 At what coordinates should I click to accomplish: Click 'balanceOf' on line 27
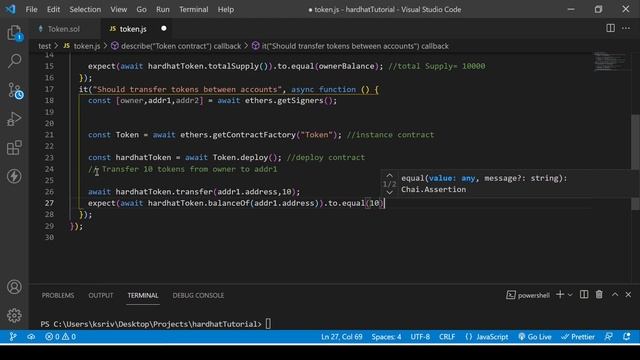coord(229,203)
